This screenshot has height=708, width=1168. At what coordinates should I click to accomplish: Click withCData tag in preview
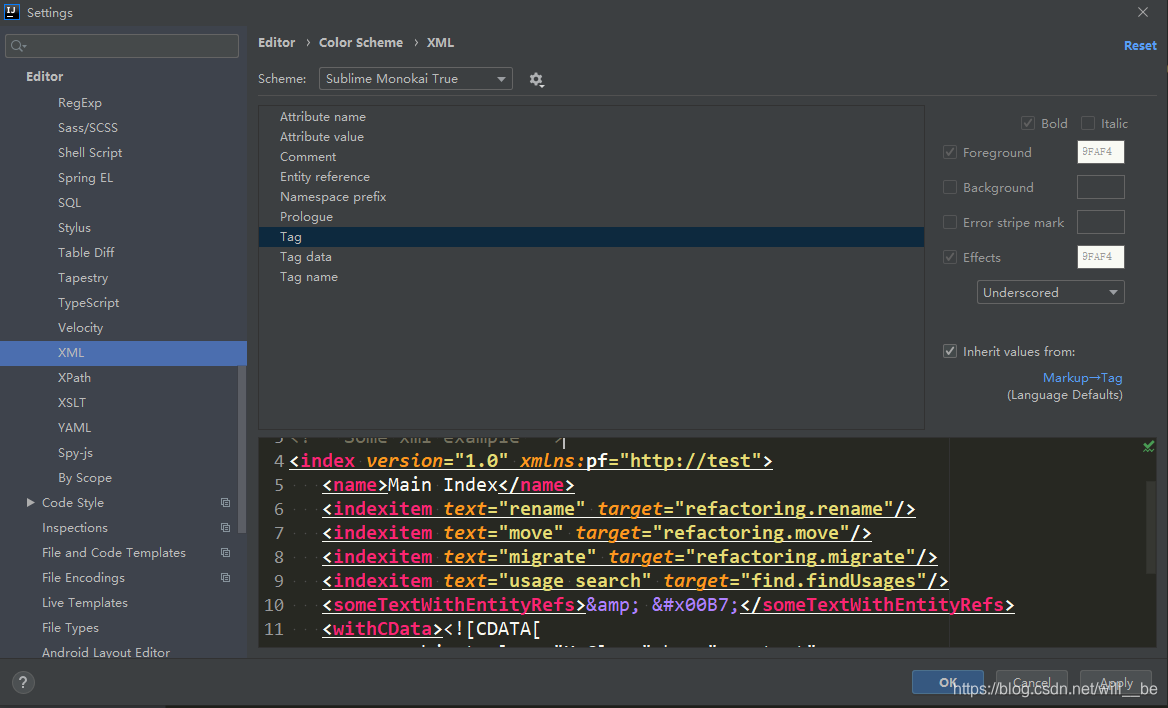(x=382, y=629)
